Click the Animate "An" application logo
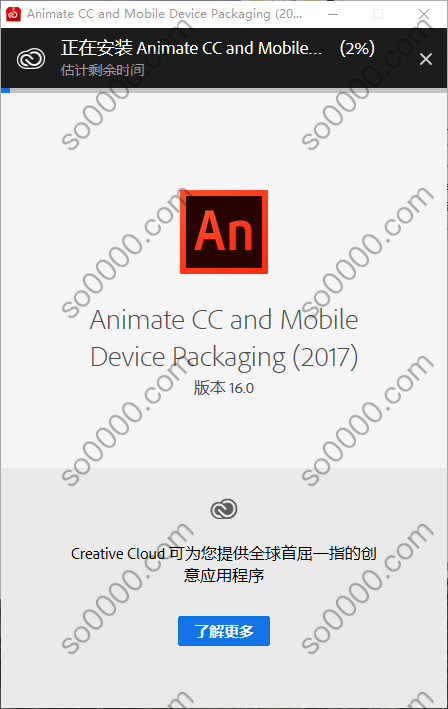Image resolution: width=448 pixels, height=709 pixels. pyautogui.click(x=224, y=232)
